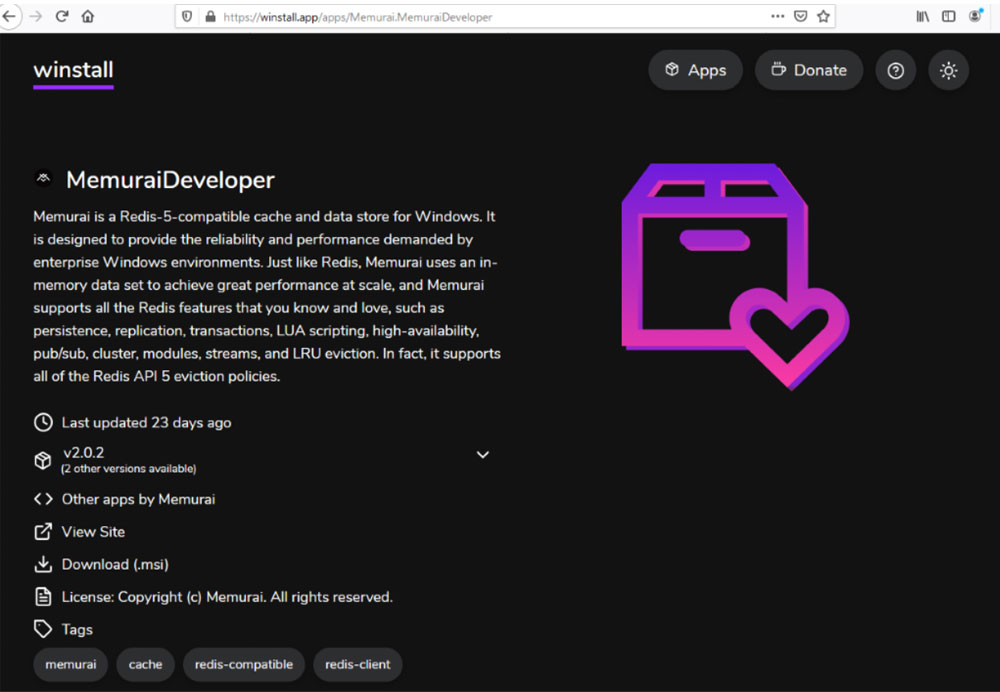1000x692 pixels.
Task: Select the 'memurai' tag
Action: point(71,664)
